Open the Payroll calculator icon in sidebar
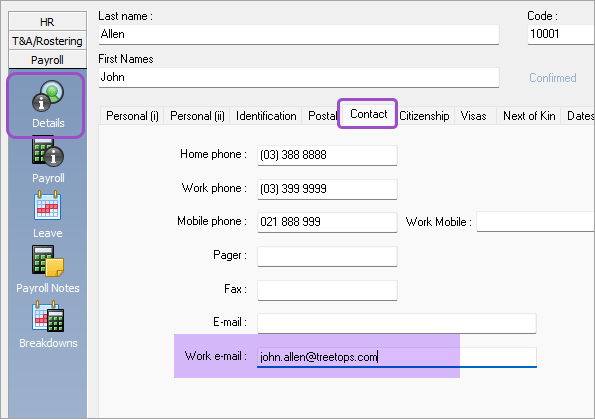The width and height of the screenshot is (595, 419). (x=47, y=152)
